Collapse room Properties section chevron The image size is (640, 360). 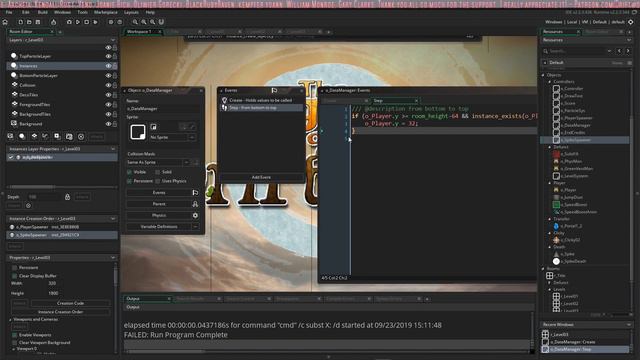[x=113, y=258]
